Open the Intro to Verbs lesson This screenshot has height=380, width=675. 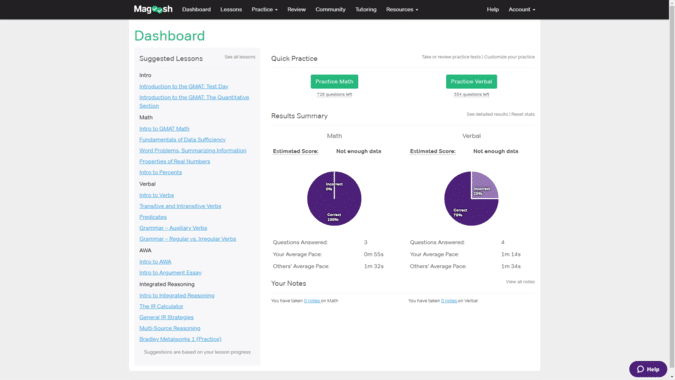tap(157, 195)
